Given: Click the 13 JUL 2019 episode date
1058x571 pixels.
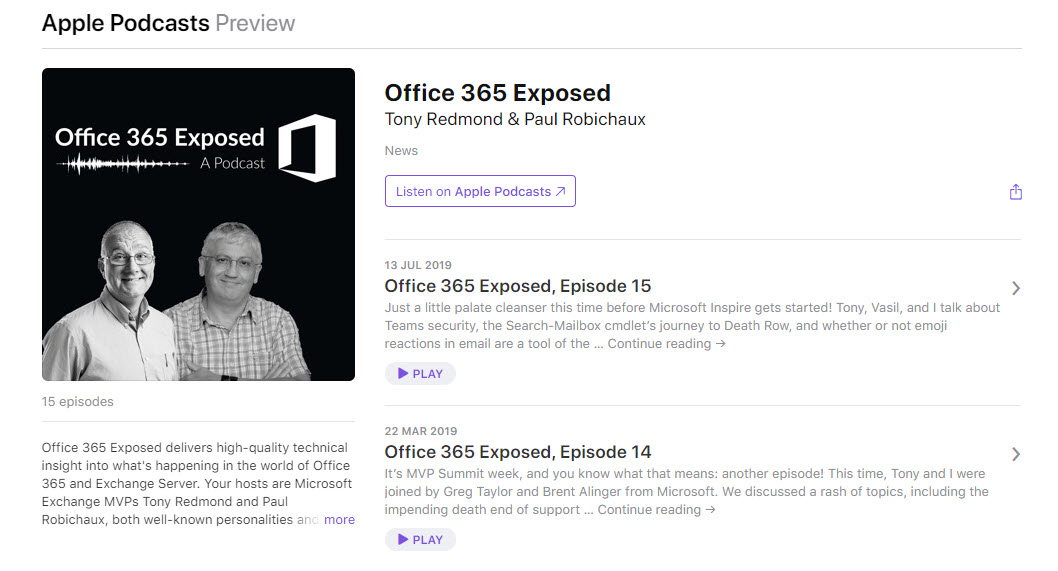Looking at the screenshot, I should 417,265.
